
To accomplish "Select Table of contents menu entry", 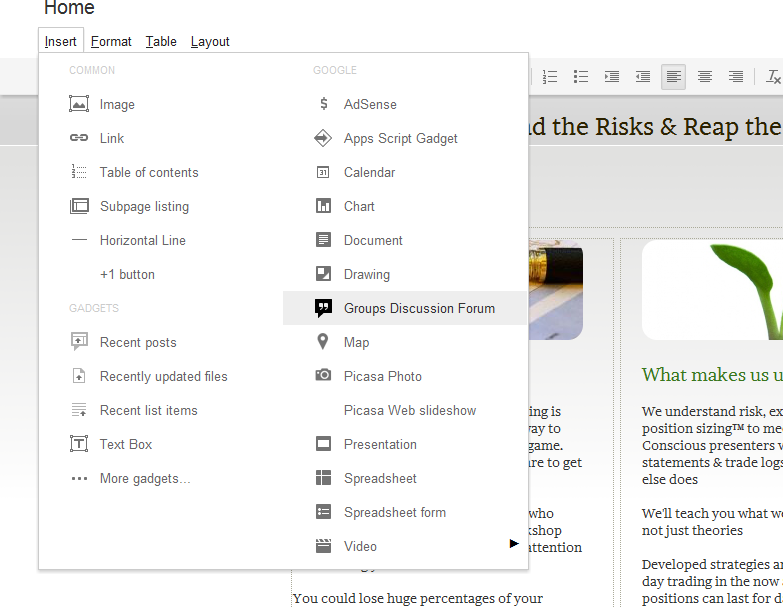I will click(x=148, y=172).
